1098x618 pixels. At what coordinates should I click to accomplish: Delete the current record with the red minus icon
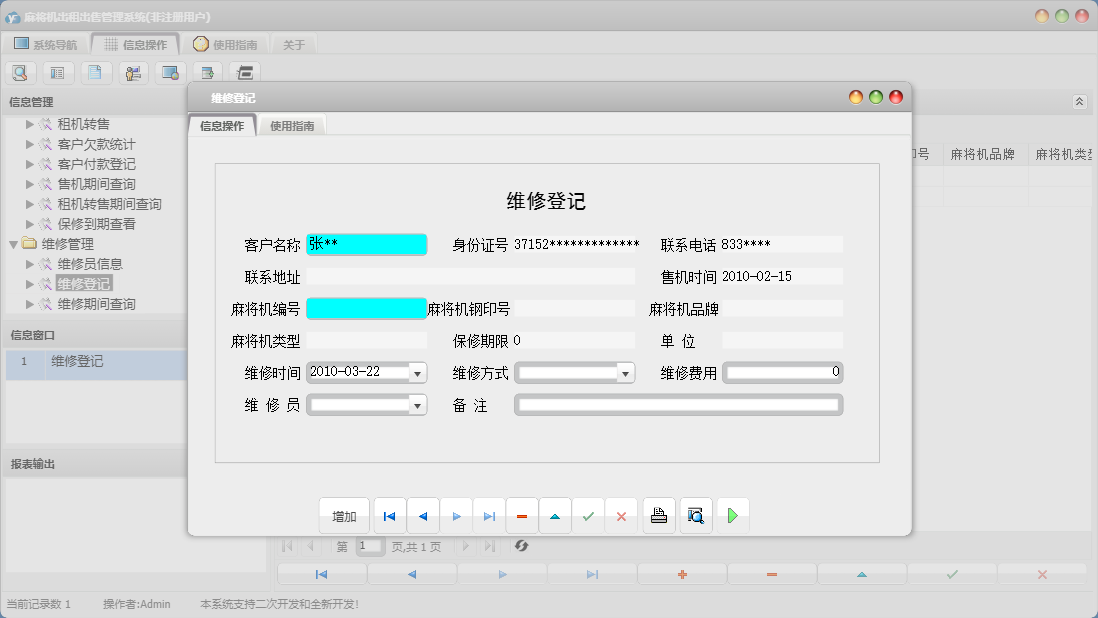point(522,515)
